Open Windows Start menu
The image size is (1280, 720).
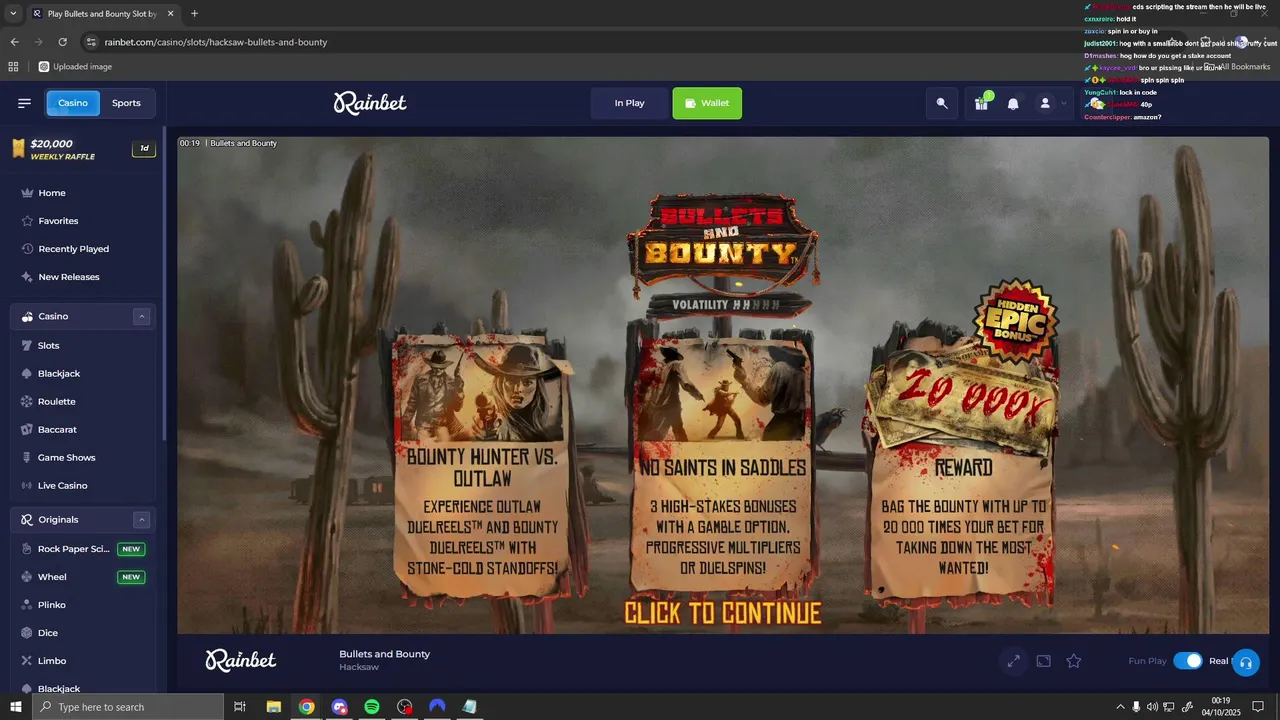point(15,707)
